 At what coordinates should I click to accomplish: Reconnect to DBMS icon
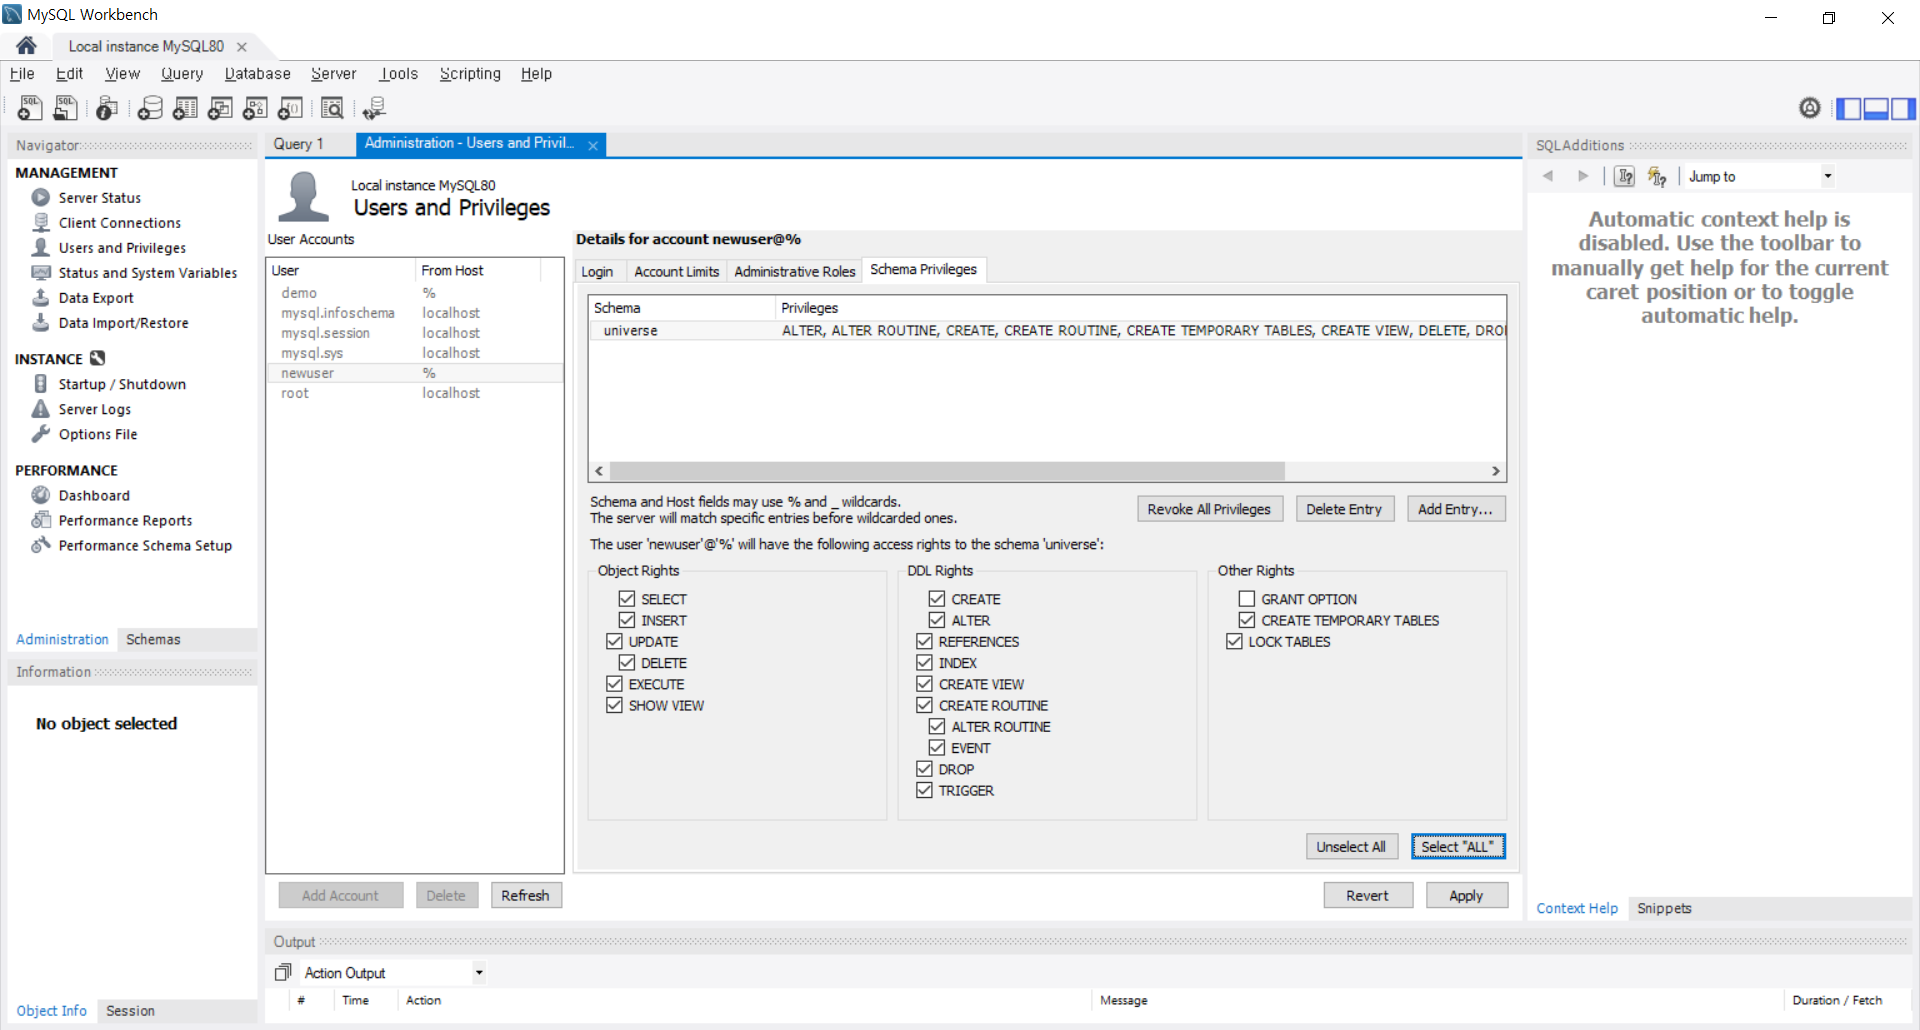coord(375,108)
